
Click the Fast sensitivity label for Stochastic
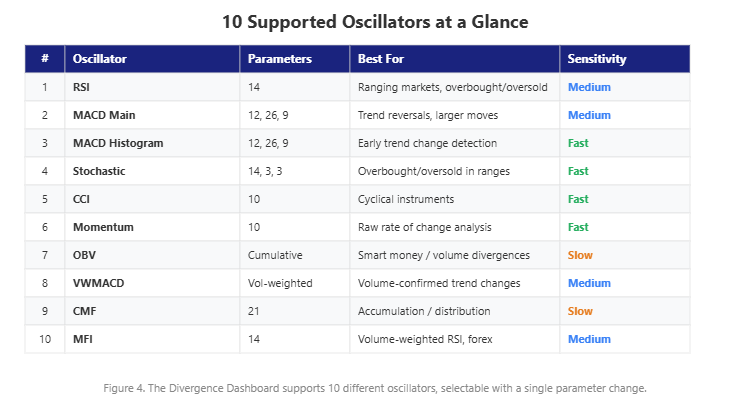point(578,171)
